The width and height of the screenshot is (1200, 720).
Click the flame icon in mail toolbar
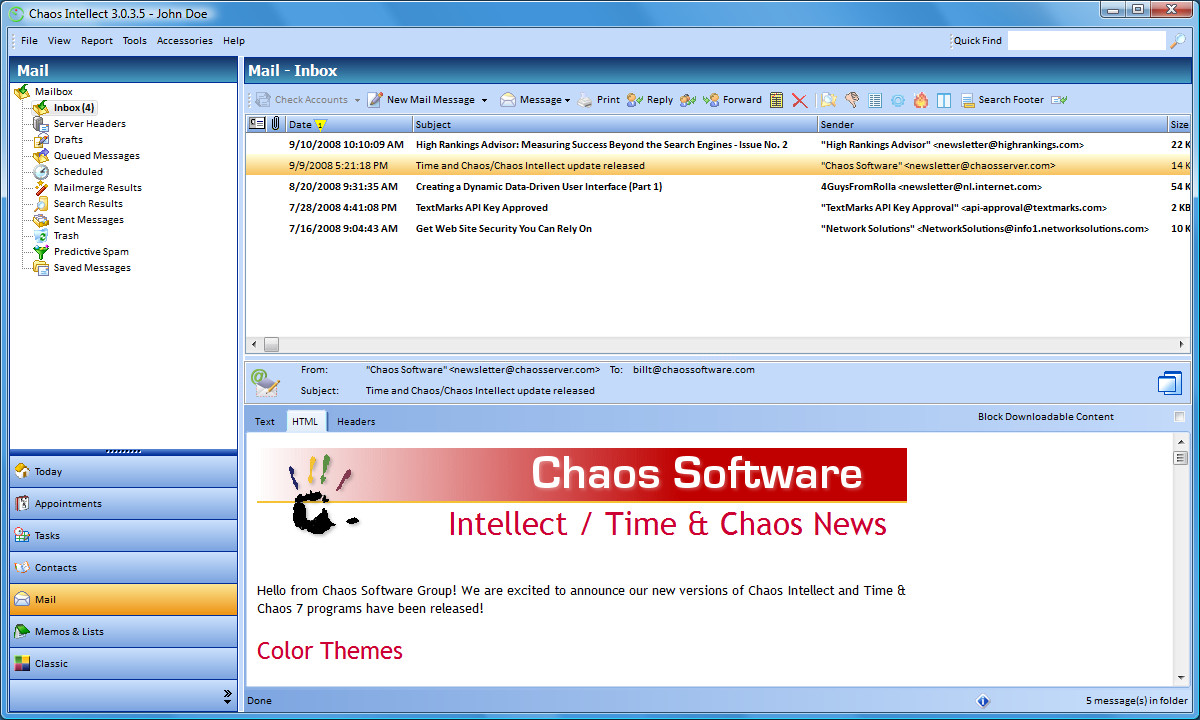(921, 100)
